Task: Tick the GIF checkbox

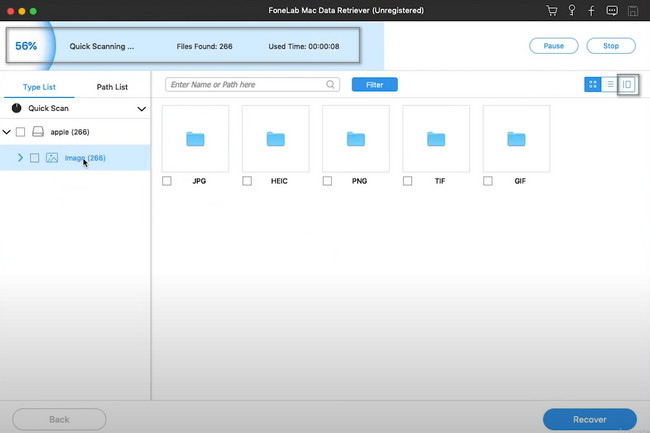Action: pos(488,181)
